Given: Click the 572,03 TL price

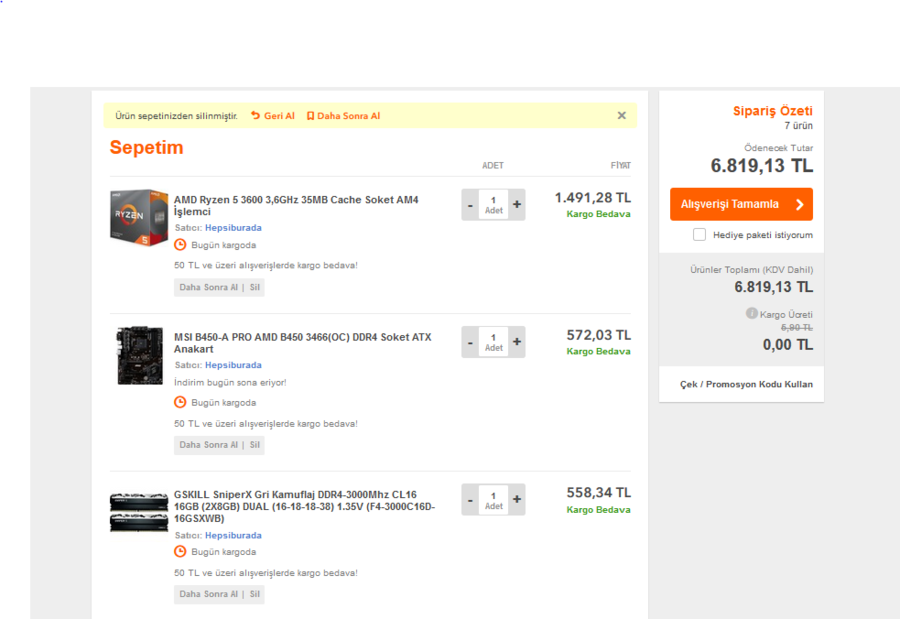Looking at the screenshot, I should [599, 335].
